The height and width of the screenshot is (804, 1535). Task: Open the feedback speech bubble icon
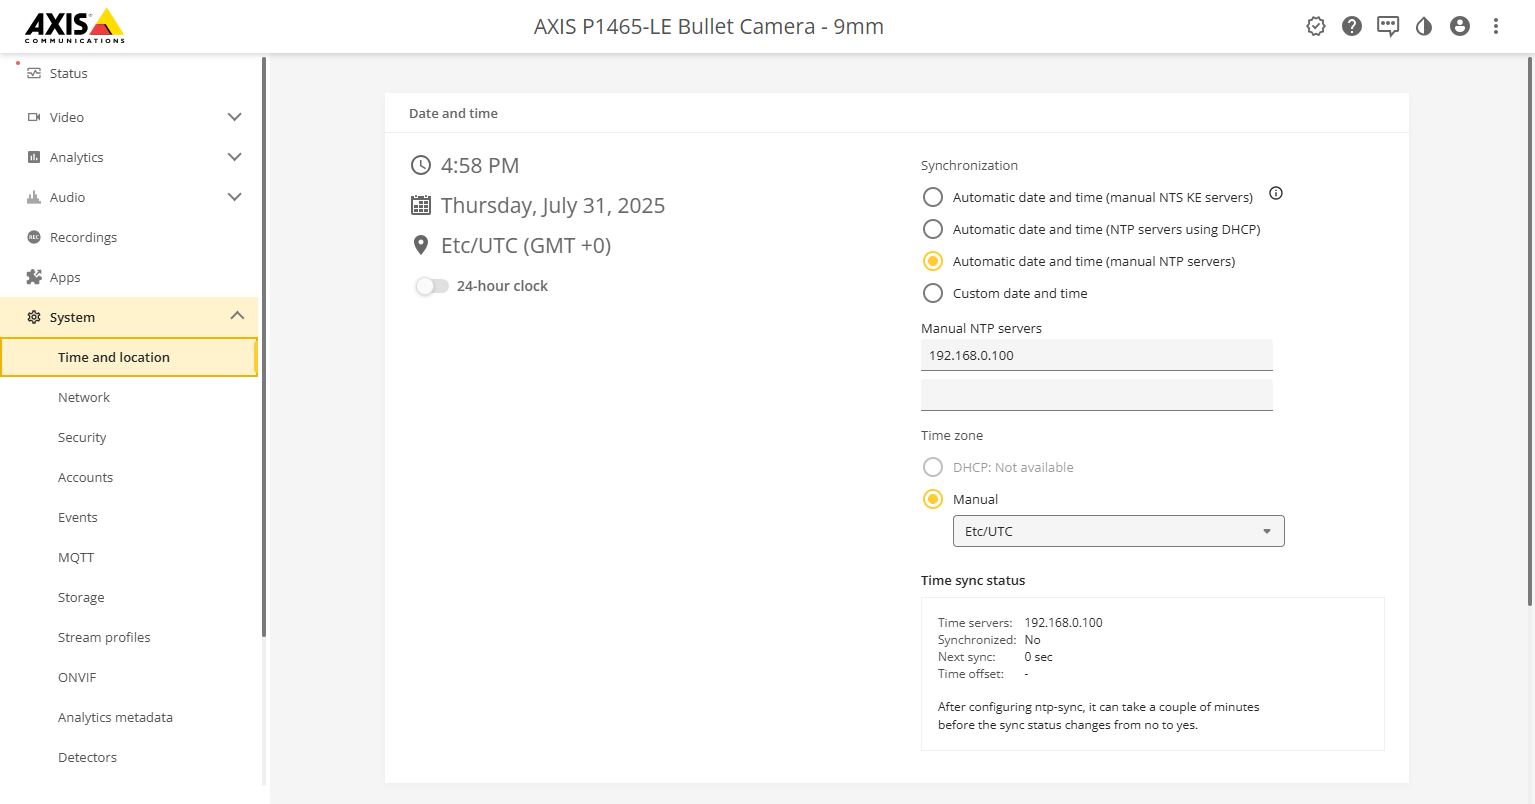pos(1387,27)
